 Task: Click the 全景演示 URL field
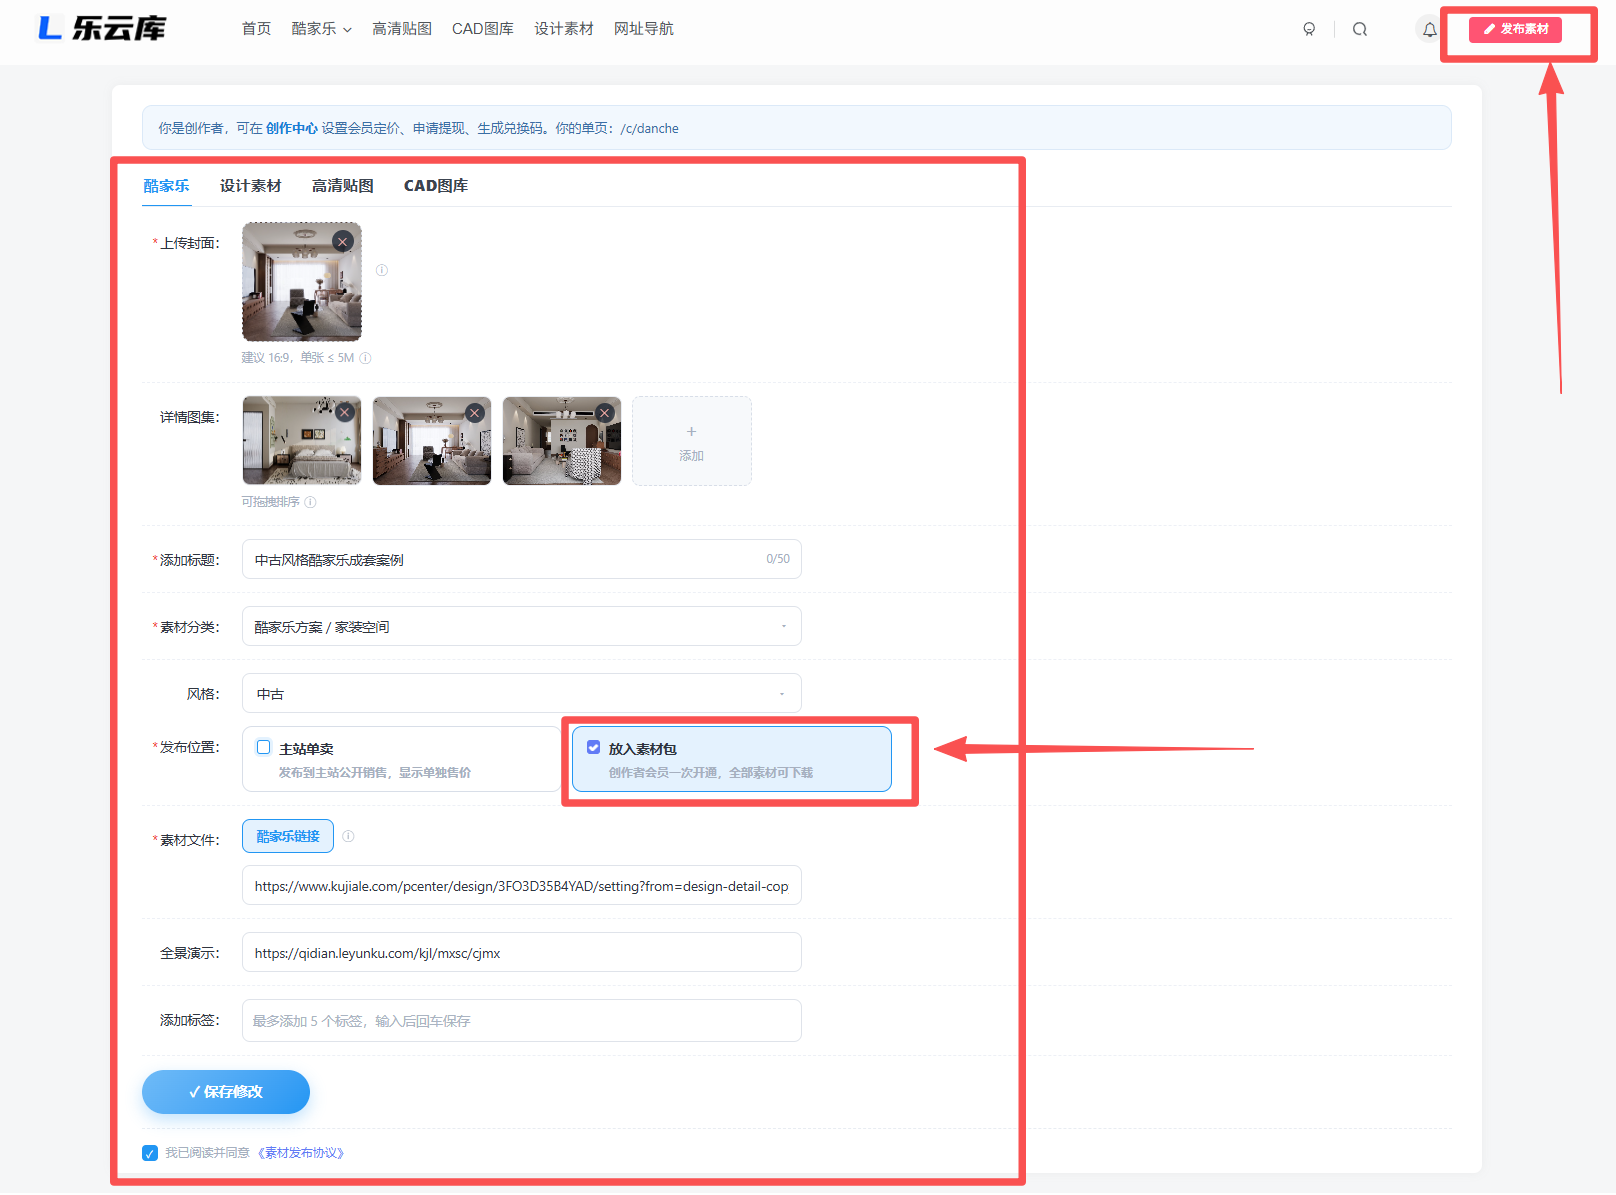[522, 952]
